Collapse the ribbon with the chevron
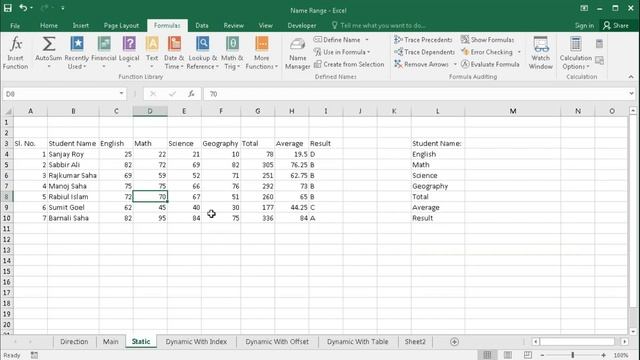This screenshot has height=360, width=640. pos(631,77)
